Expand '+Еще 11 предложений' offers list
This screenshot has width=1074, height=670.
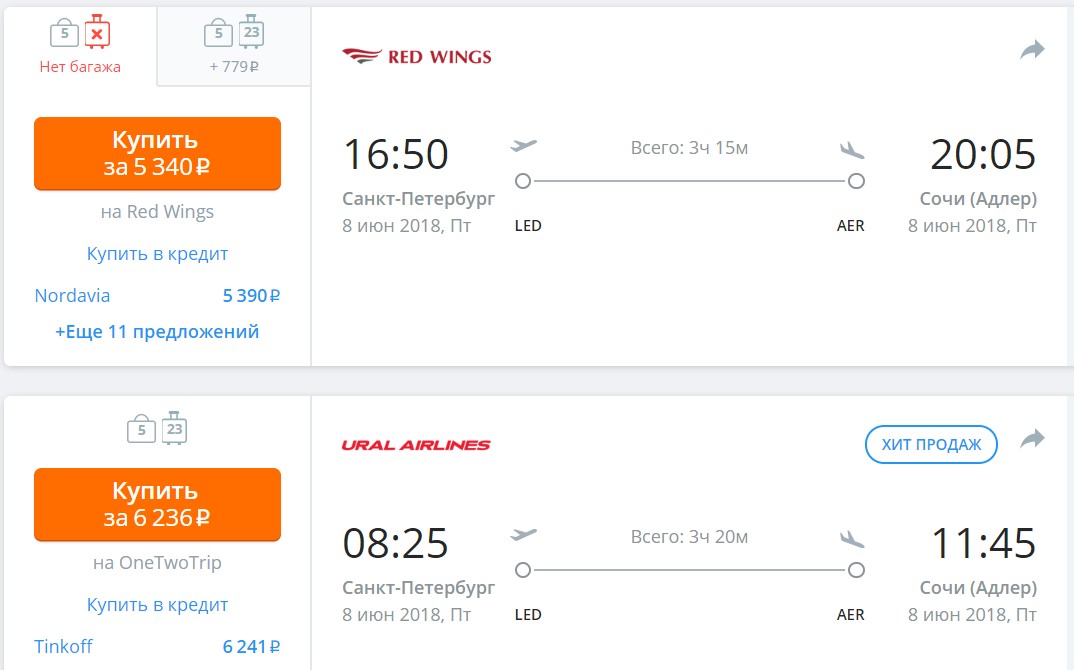(158, 332)
